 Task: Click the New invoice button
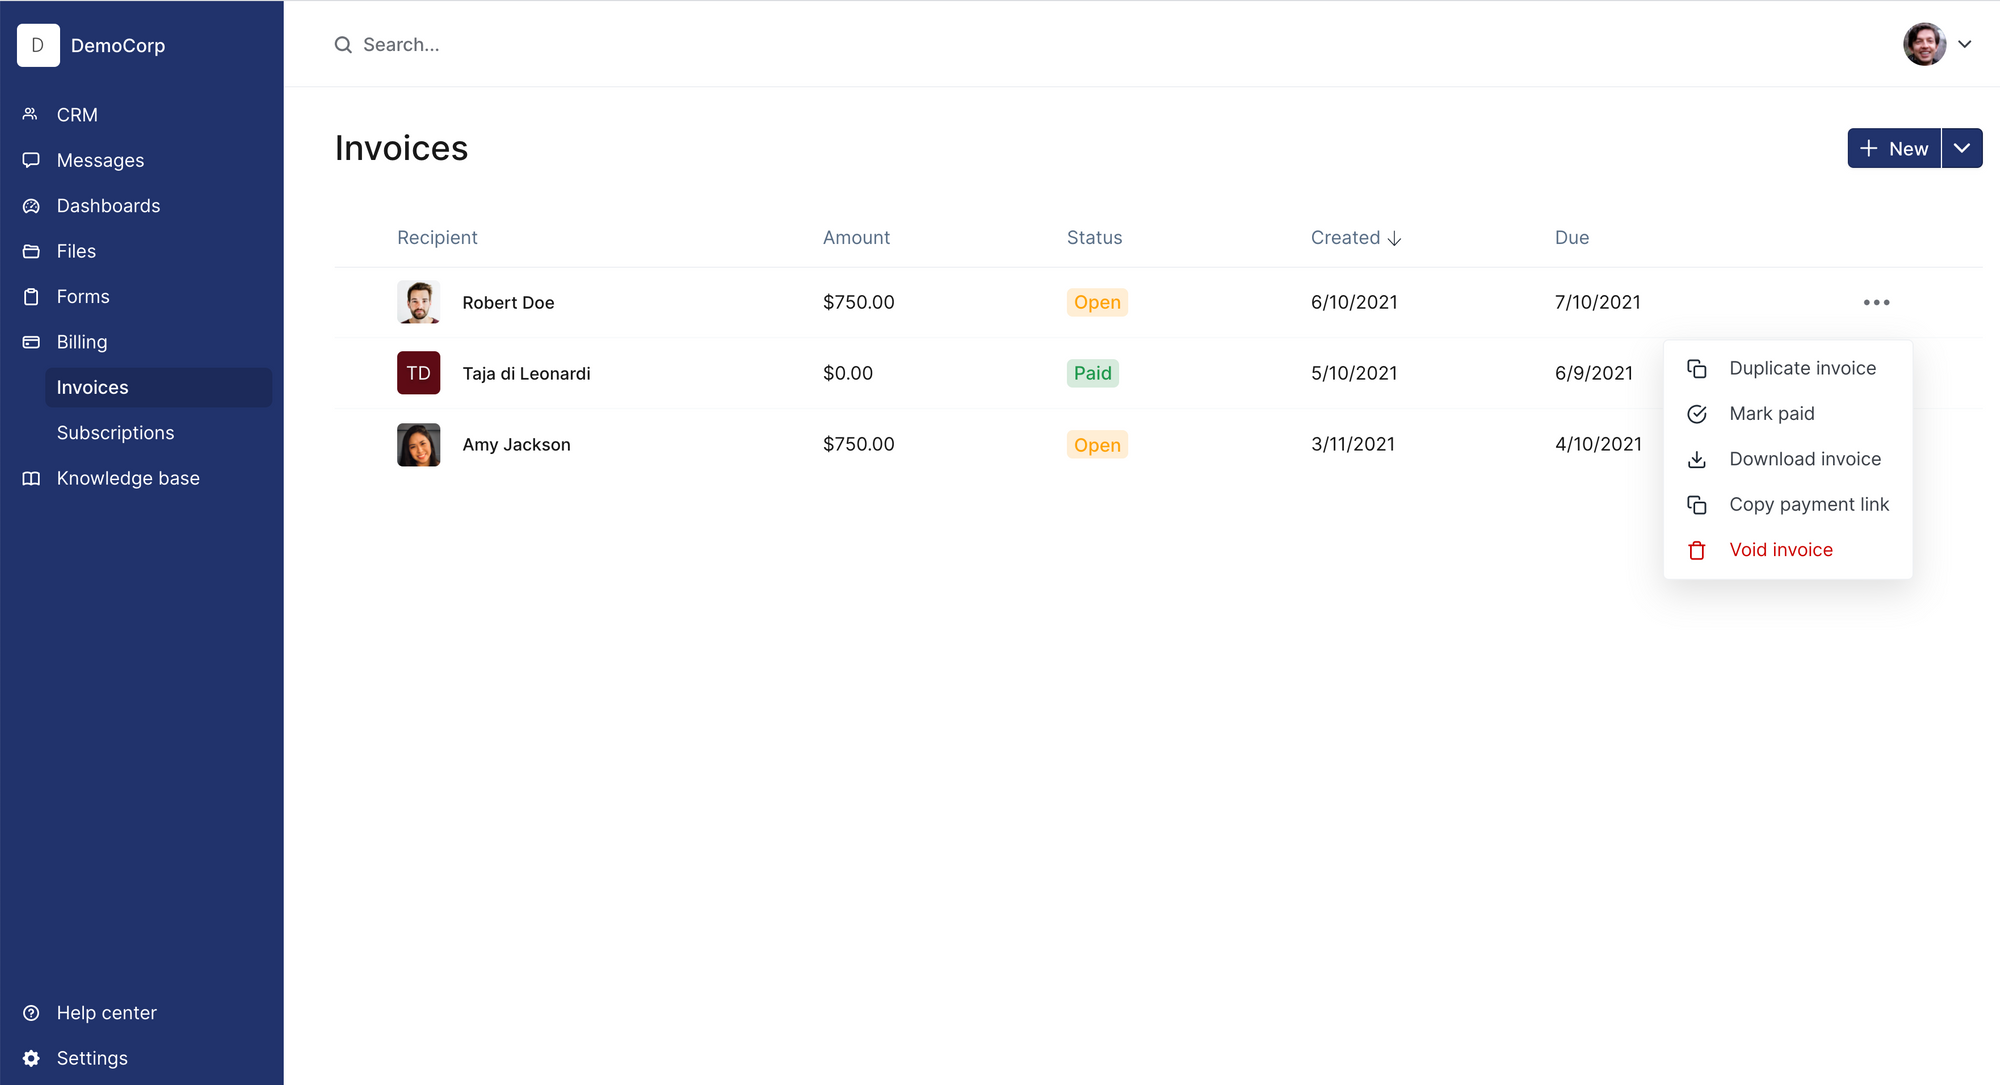tap(1894, 148)
